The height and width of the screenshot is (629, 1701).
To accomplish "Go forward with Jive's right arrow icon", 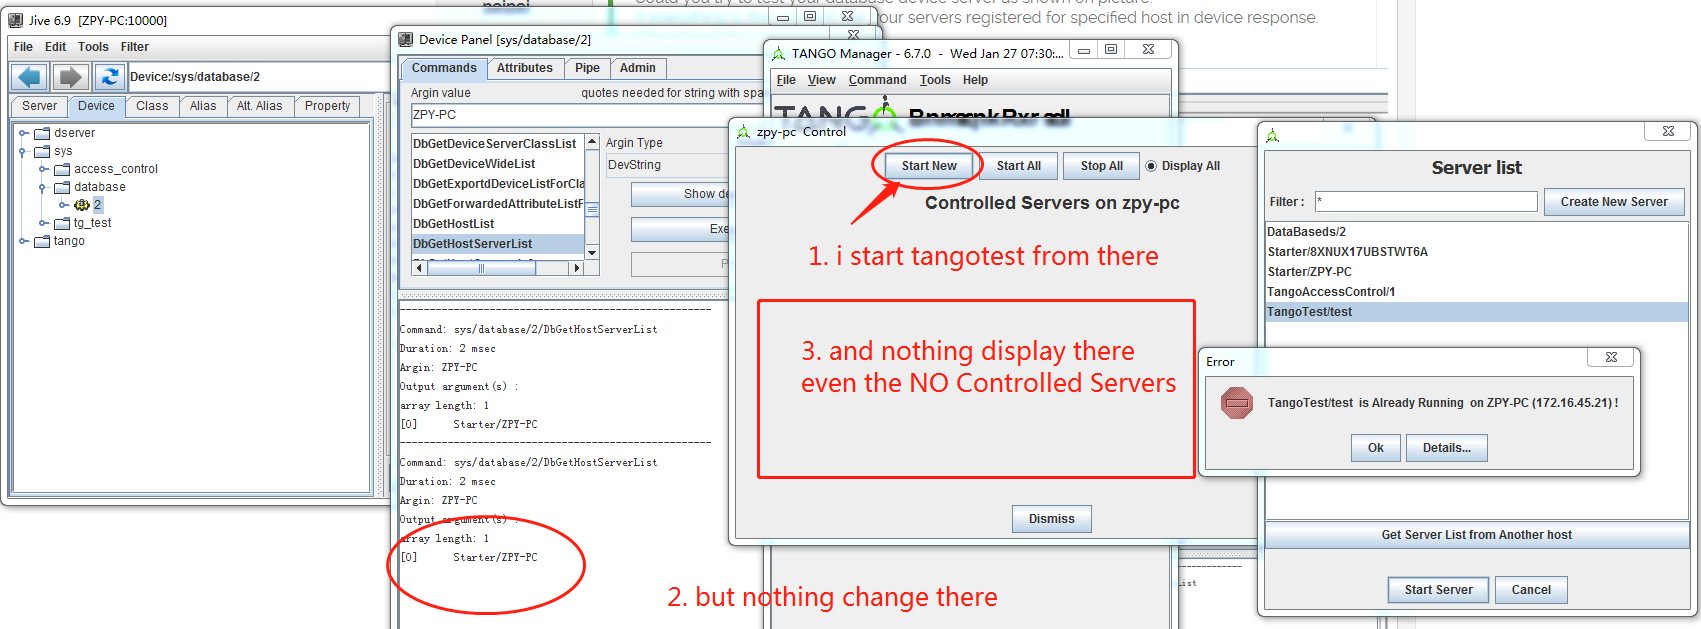I will [x=70, y=77].
